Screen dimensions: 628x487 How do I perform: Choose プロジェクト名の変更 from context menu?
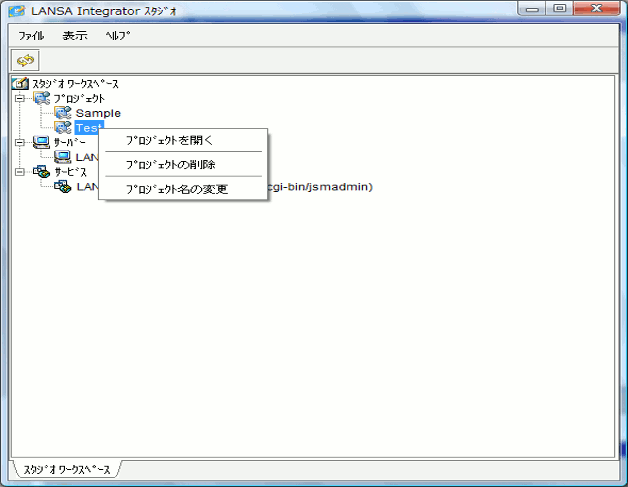(x=183, y=189)
